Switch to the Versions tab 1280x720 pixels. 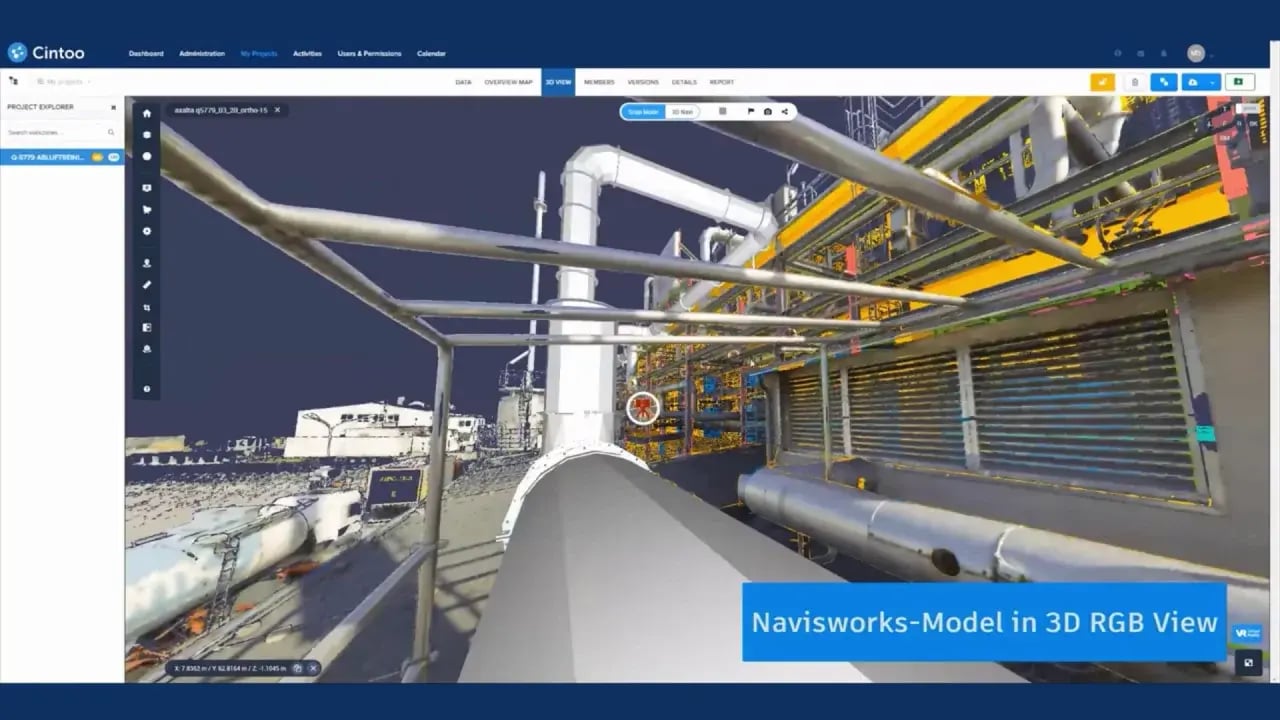(x=643, y=82)
